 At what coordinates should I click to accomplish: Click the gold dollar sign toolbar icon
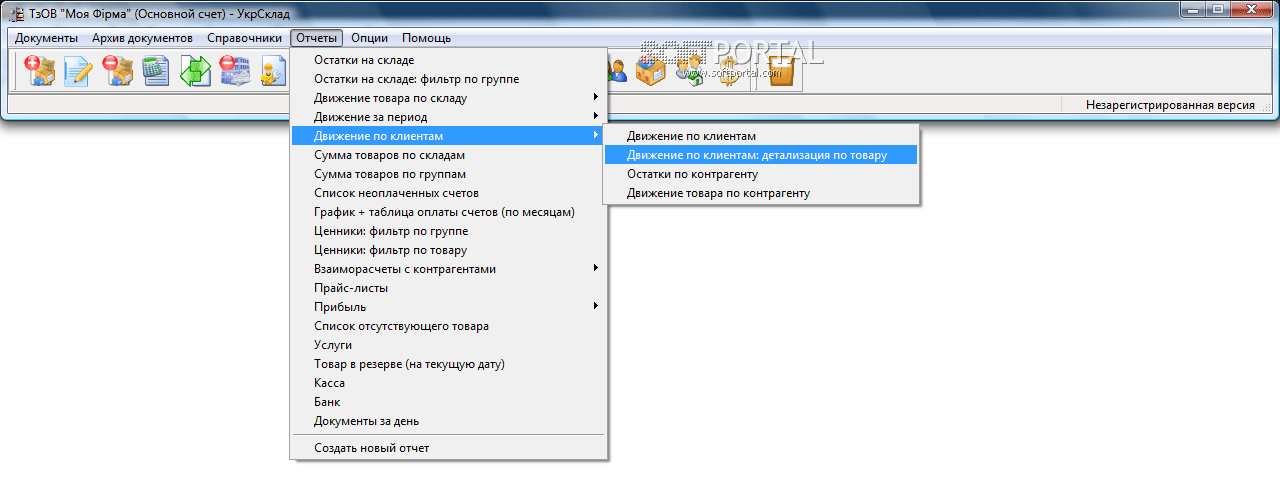click(x=729, y=72)
